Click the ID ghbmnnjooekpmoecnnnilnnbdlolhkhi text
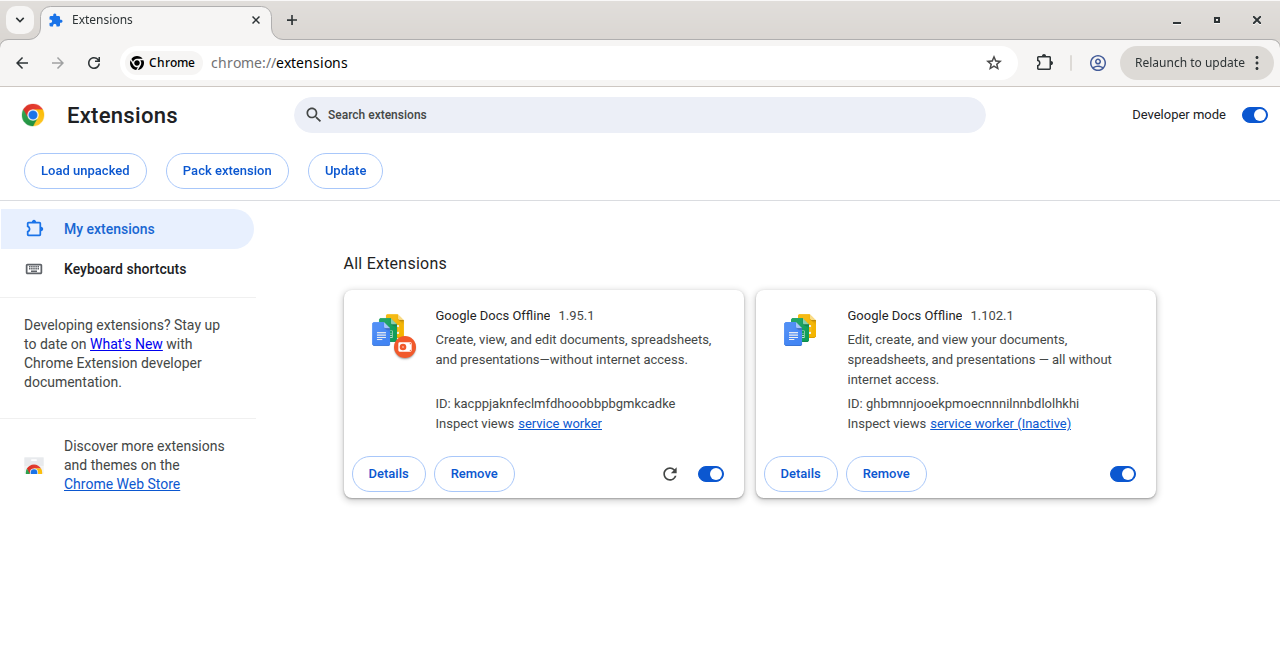 pyautogui.click(x=963, y=404)
